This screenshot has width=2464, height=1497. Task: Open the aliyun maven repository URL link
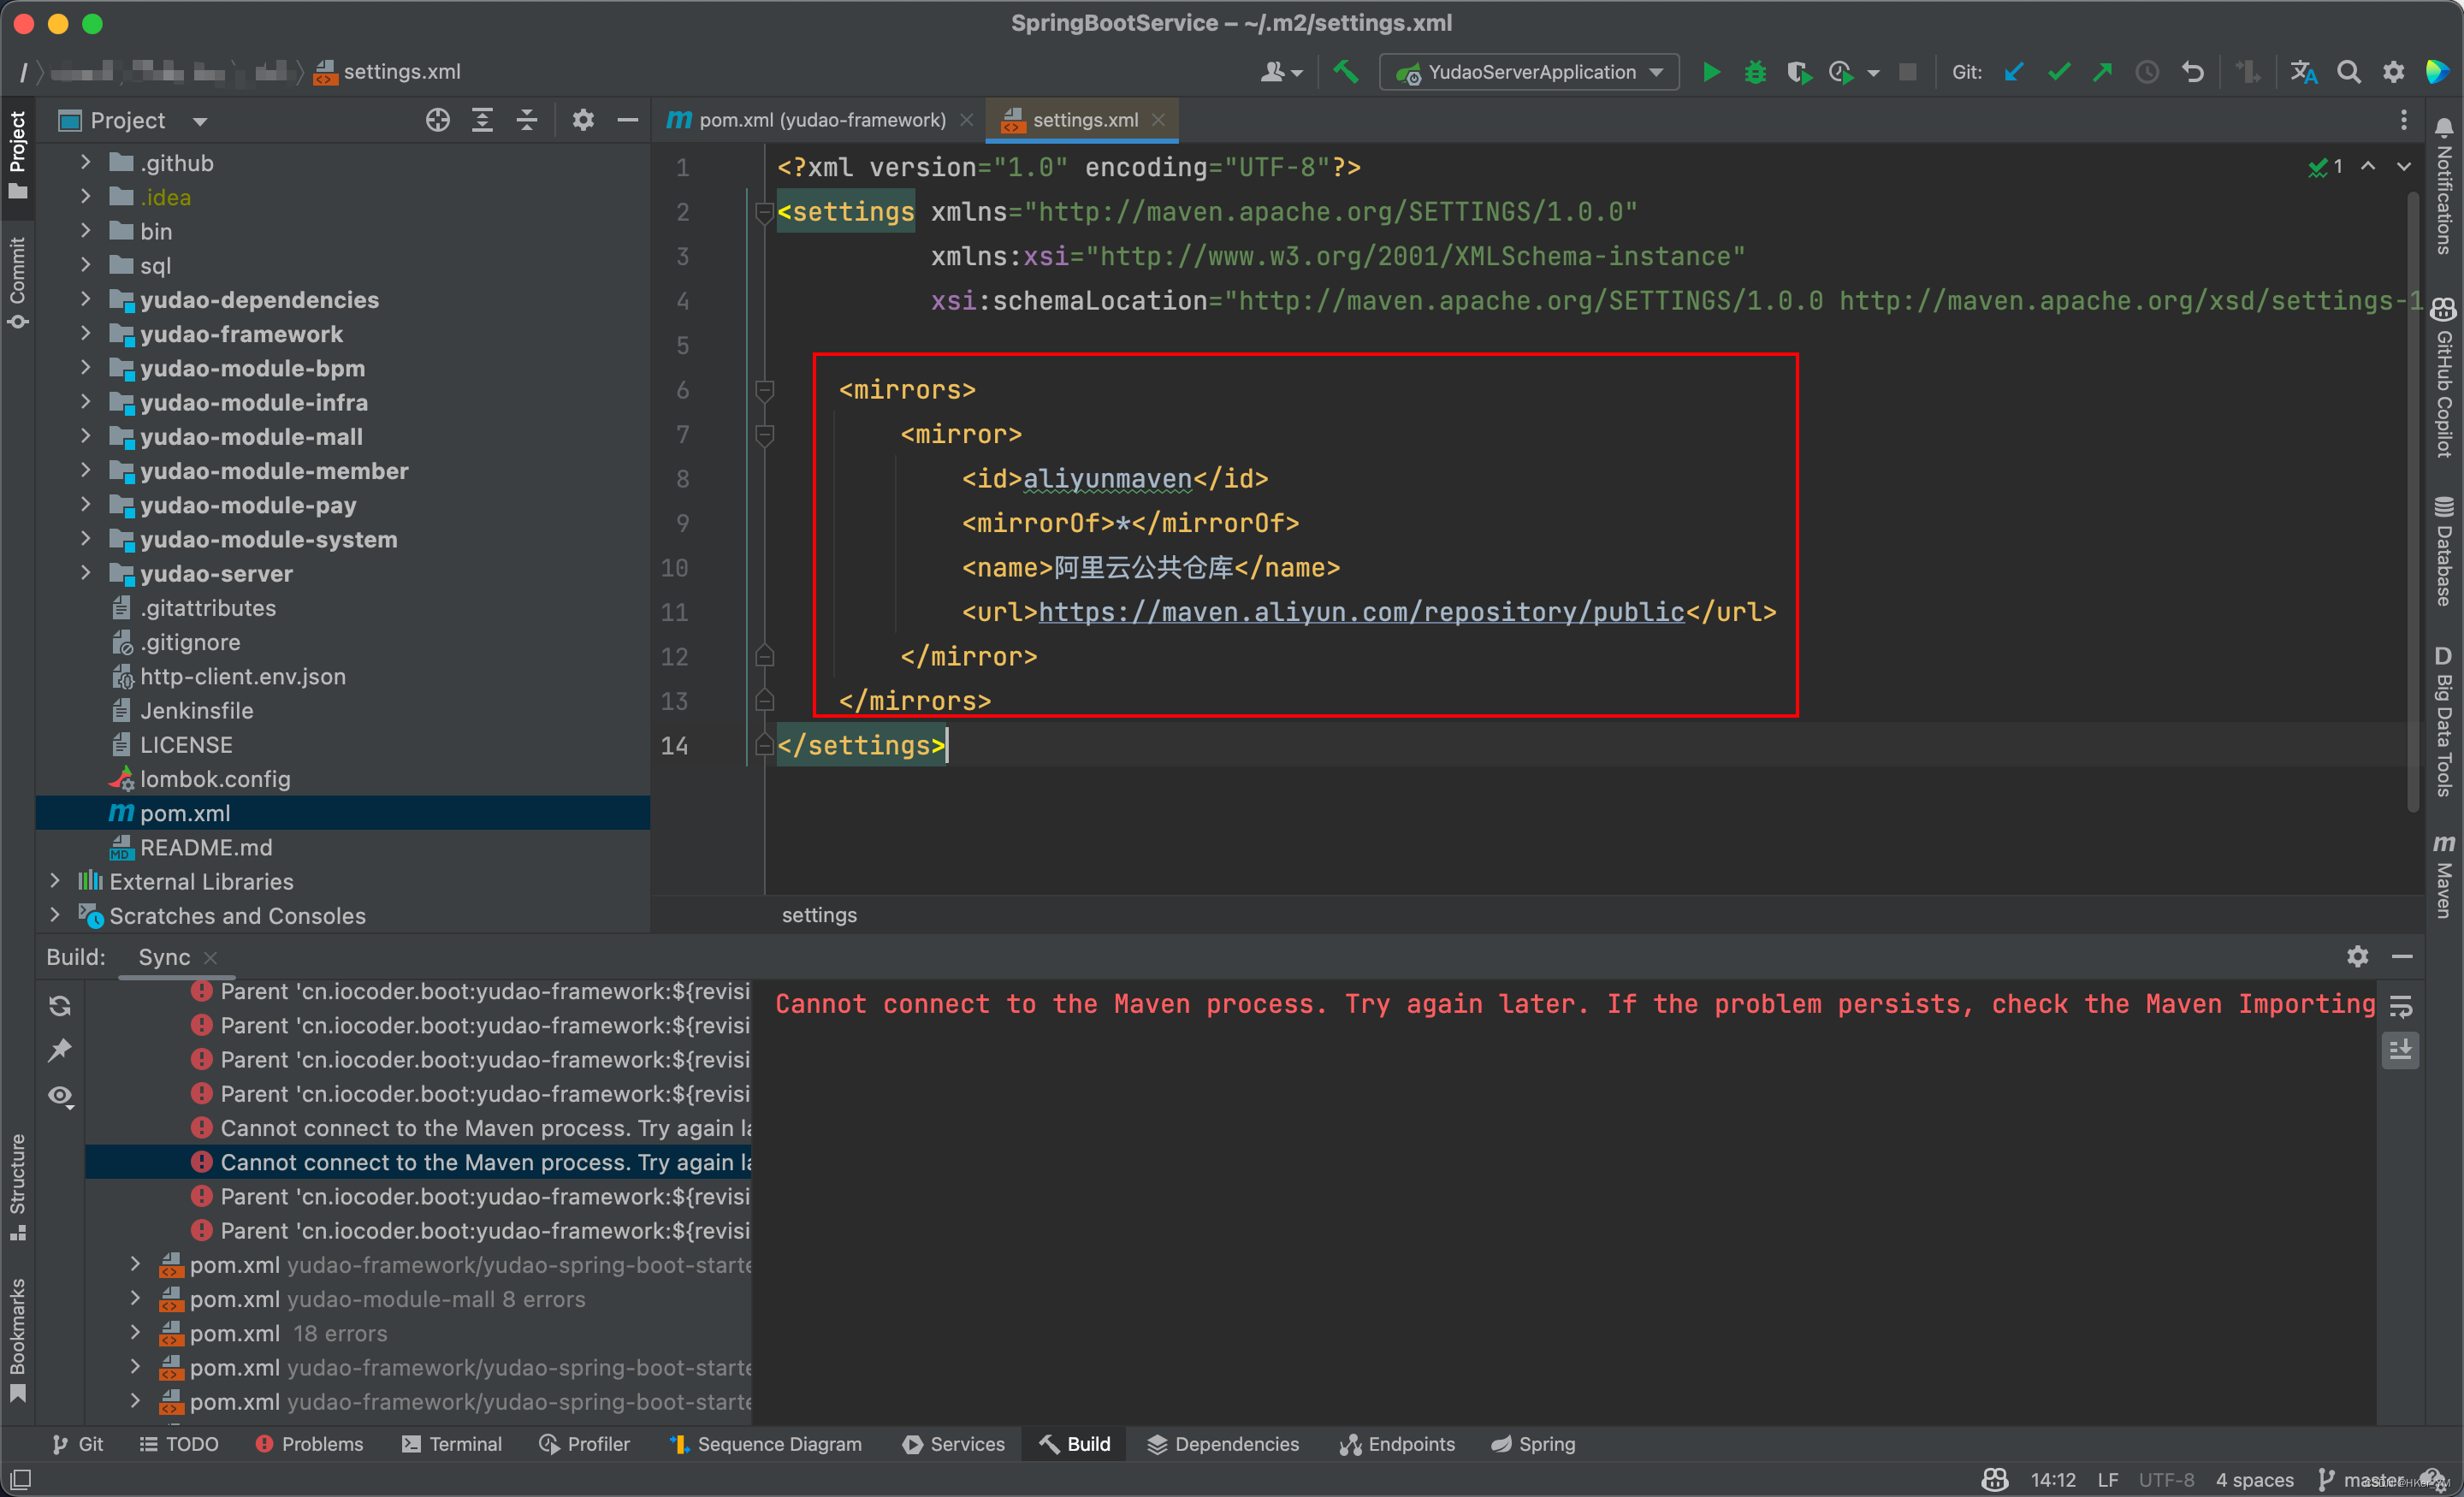click(x=1361, y=612)
